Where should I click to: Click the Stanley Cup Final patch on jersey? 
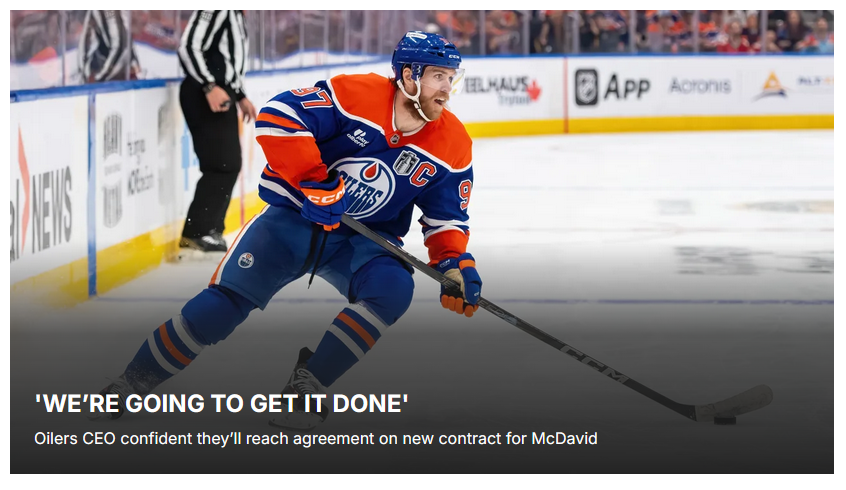click(405, 162)
